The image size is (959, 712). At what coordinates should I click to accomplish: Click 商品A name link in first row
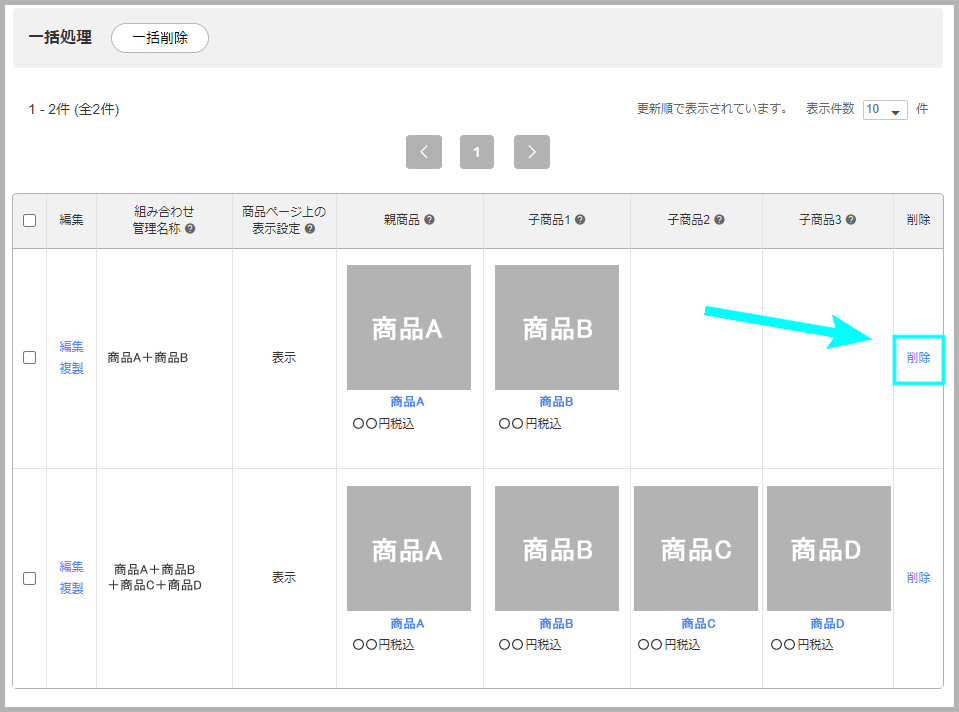click(x=407, y=402)
